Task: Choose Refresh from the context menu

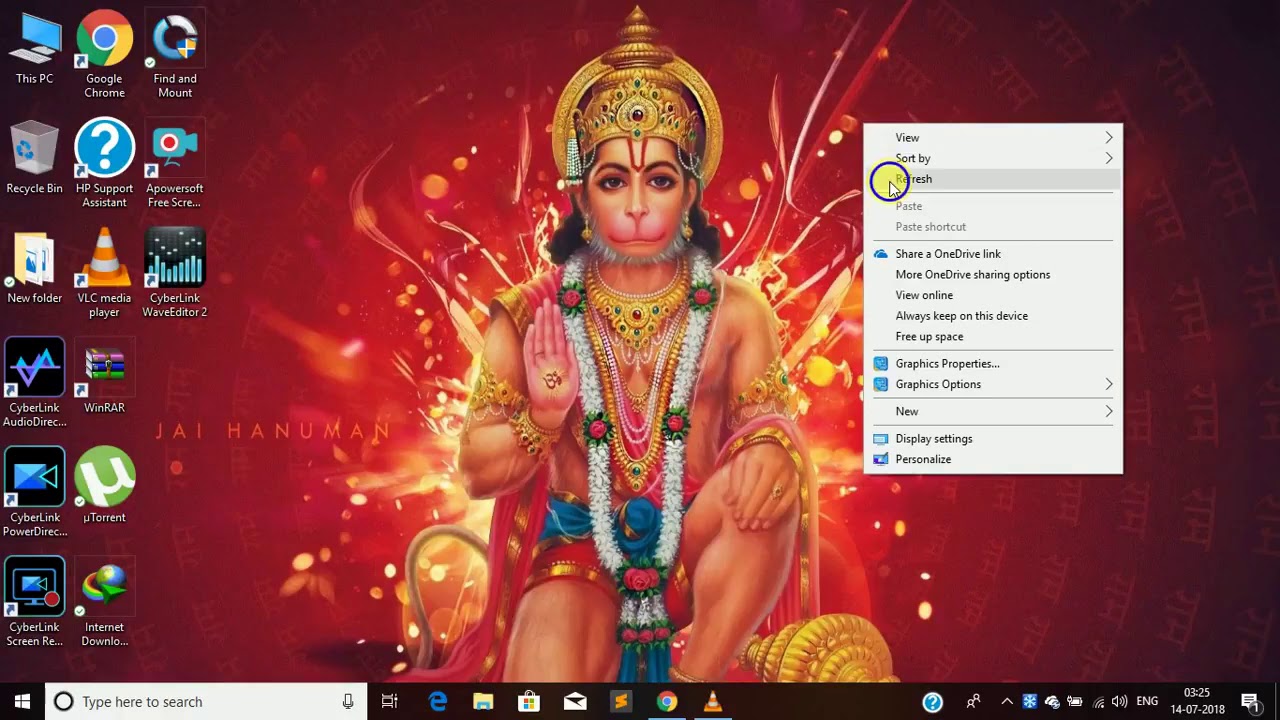Action: click(x=993, y=179)
